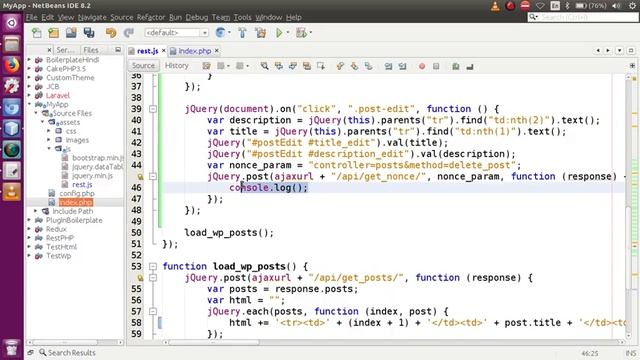Click the History view button
Viewport: 640px width, 360px height.
coord(177,65)
